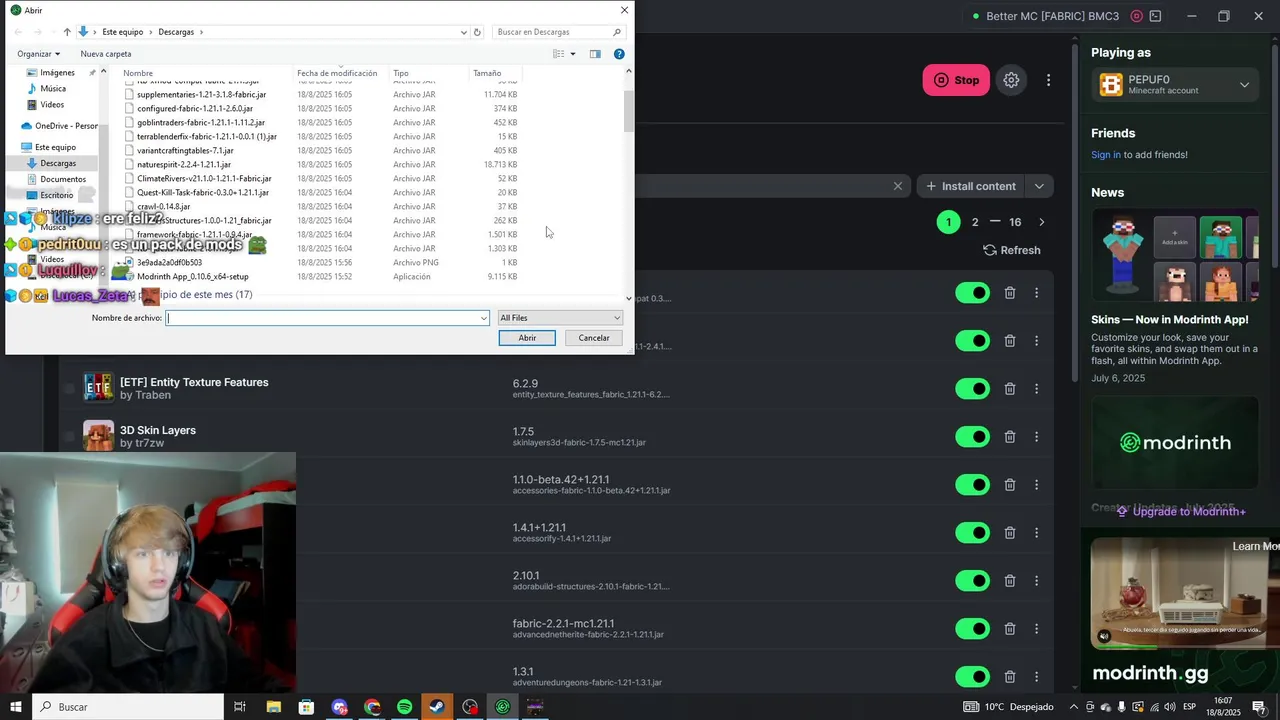Go to page 2 of mods

point(975,222)
